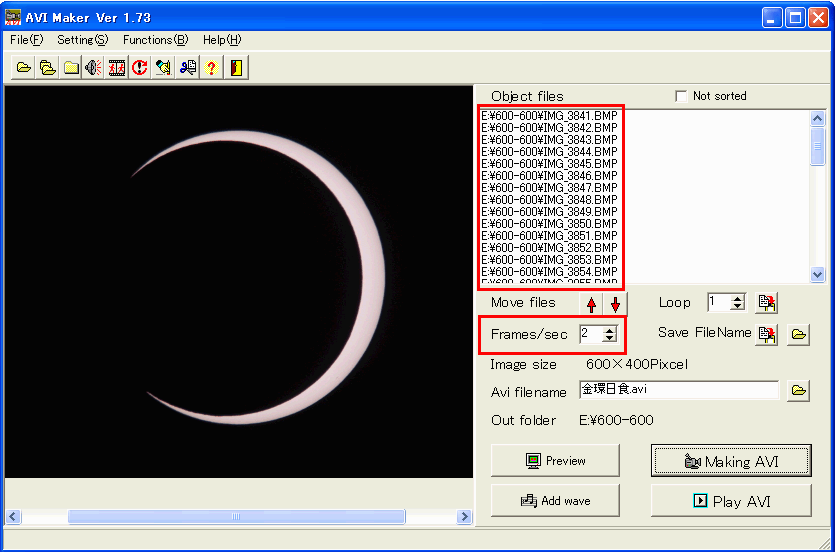Enable the Not sorted checkbox
The image size is (835, 552).
tap(681, 96)
